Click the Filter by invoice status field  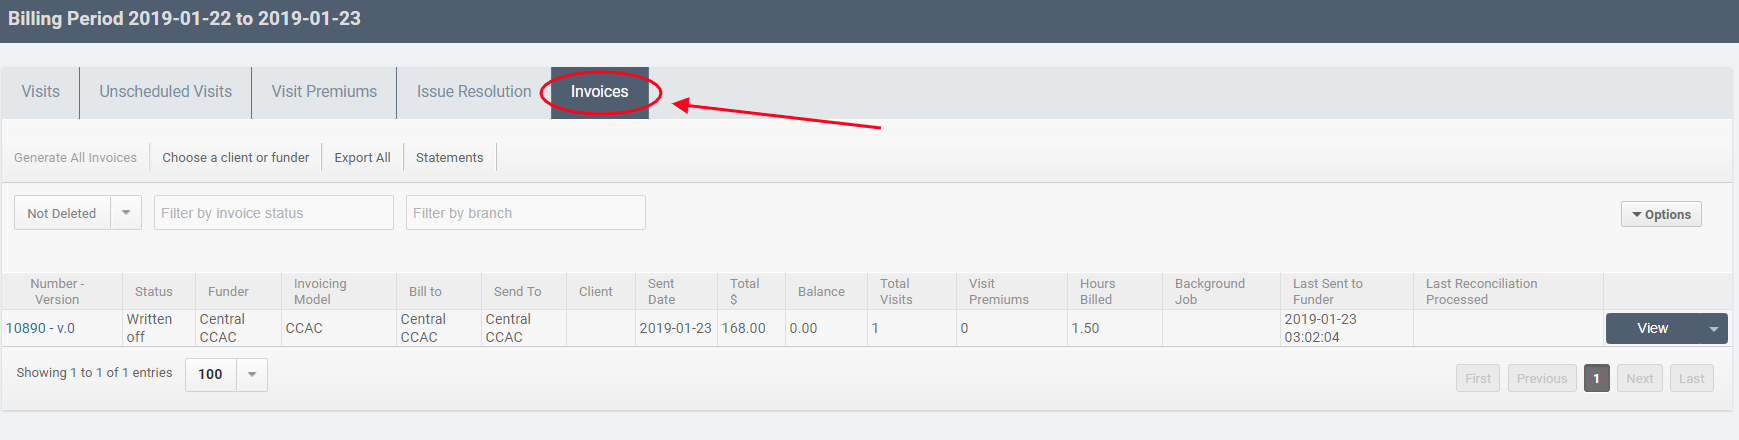tap(273, 213)
